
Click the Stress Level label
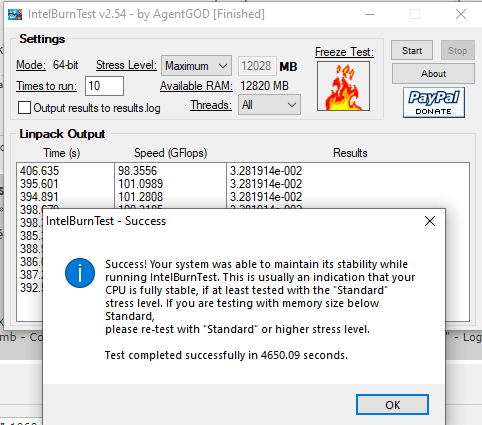(126, 65)
